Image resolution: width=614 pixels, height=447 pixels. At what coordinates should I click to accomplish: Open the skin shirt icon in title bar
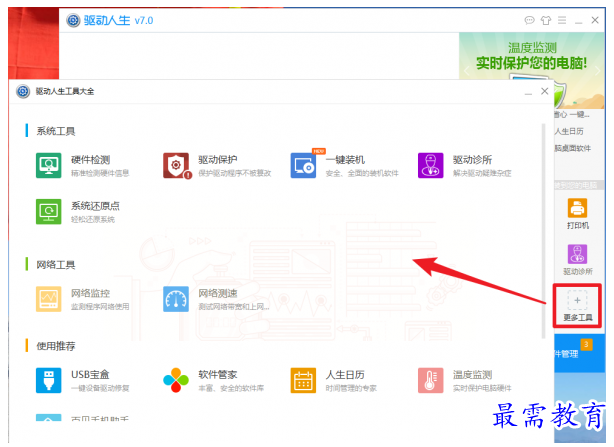(546, 20)
